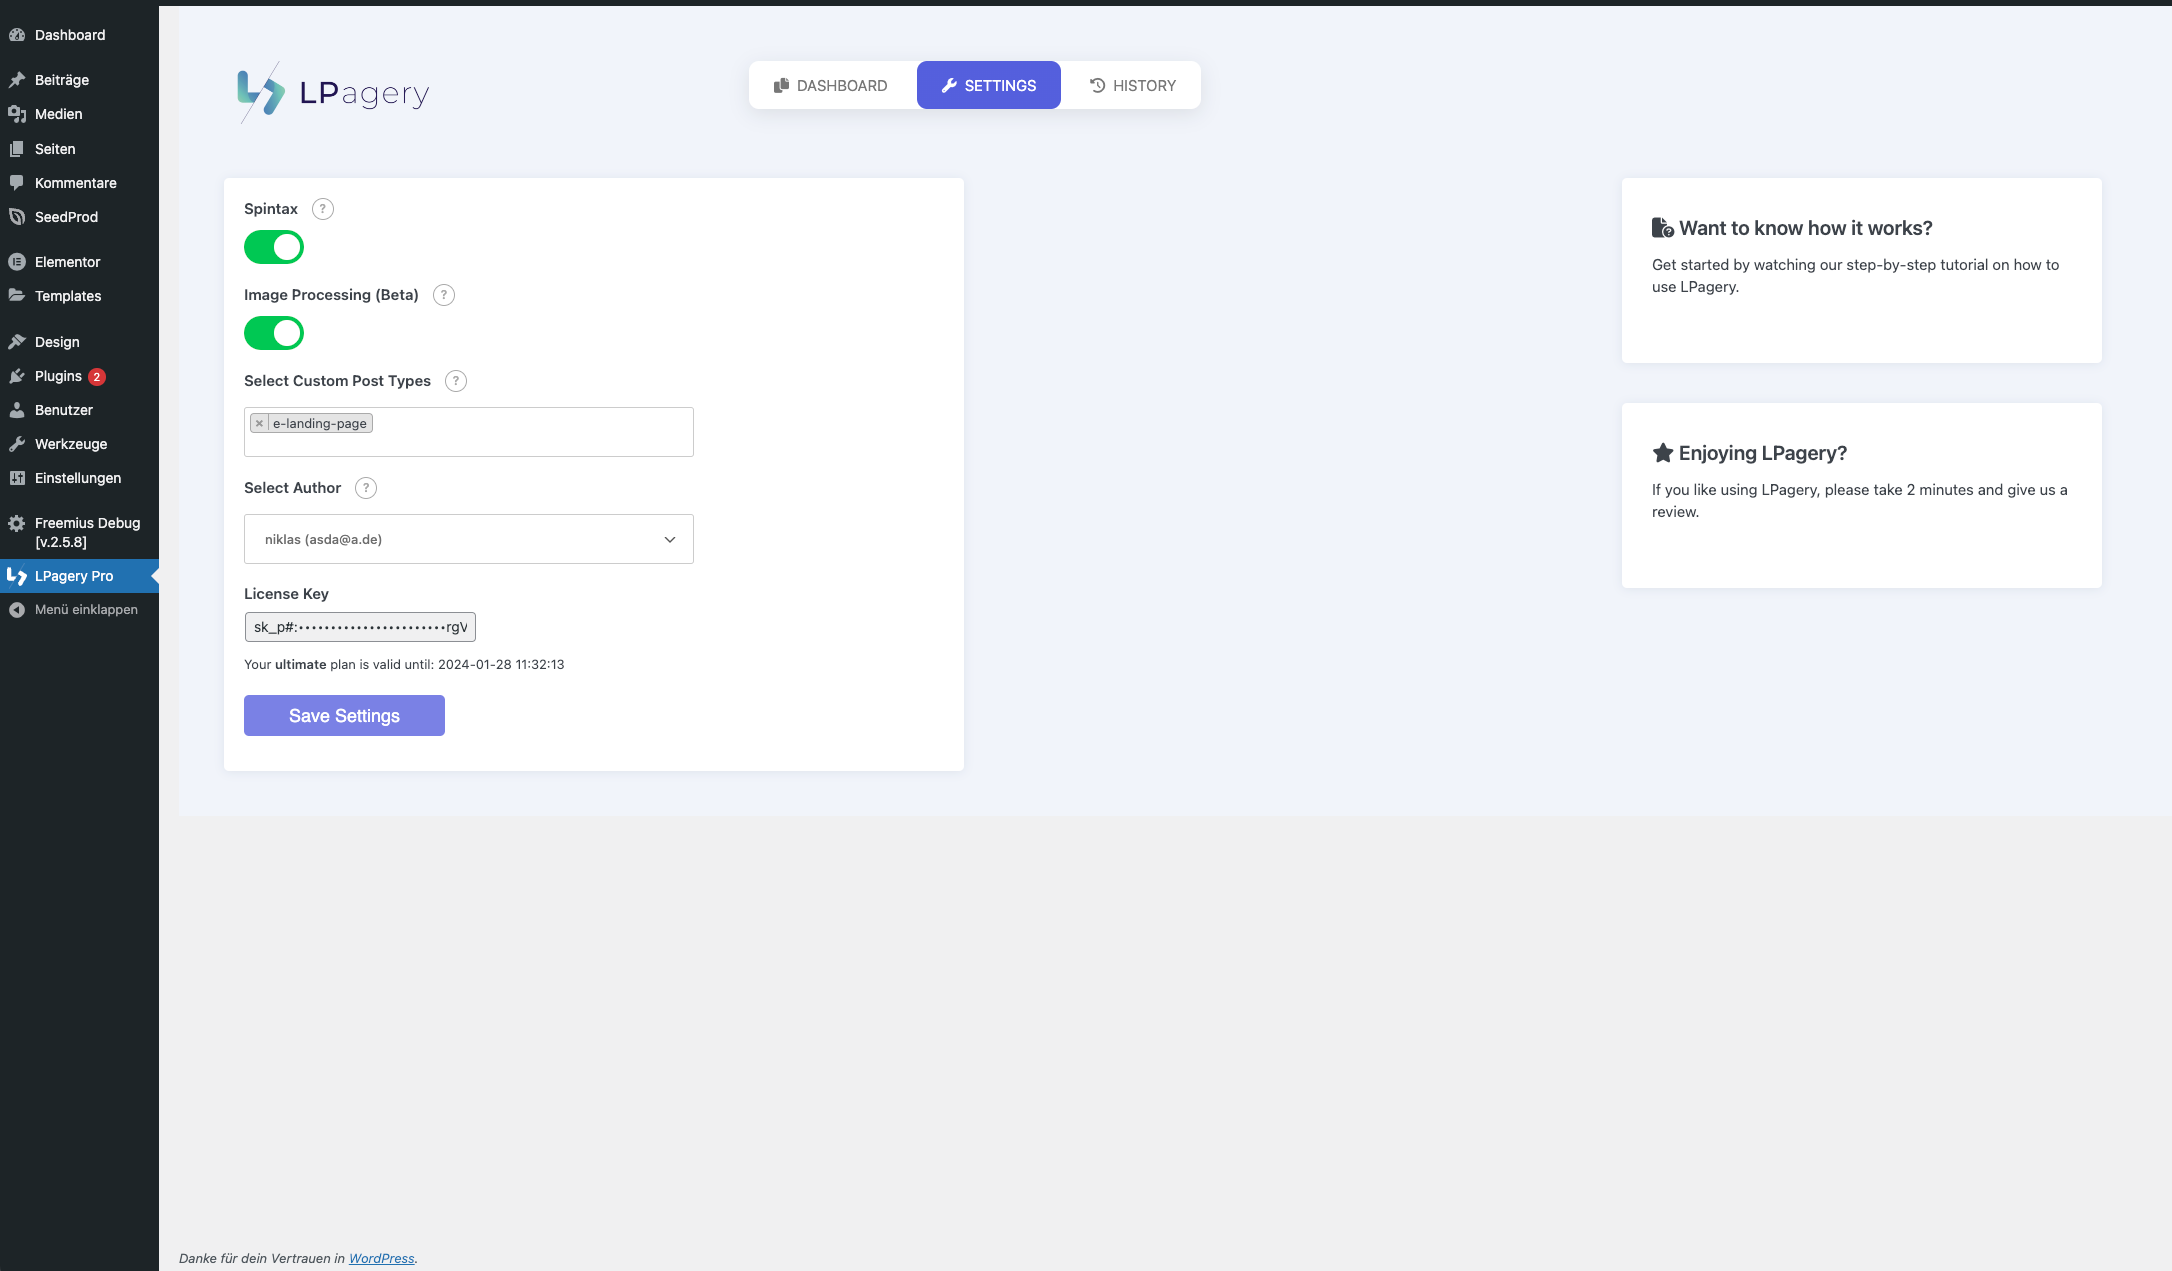This screenshot has width=2172, height=1271.
Task: Click the Select Author help icon
Action: coord(366,488)
